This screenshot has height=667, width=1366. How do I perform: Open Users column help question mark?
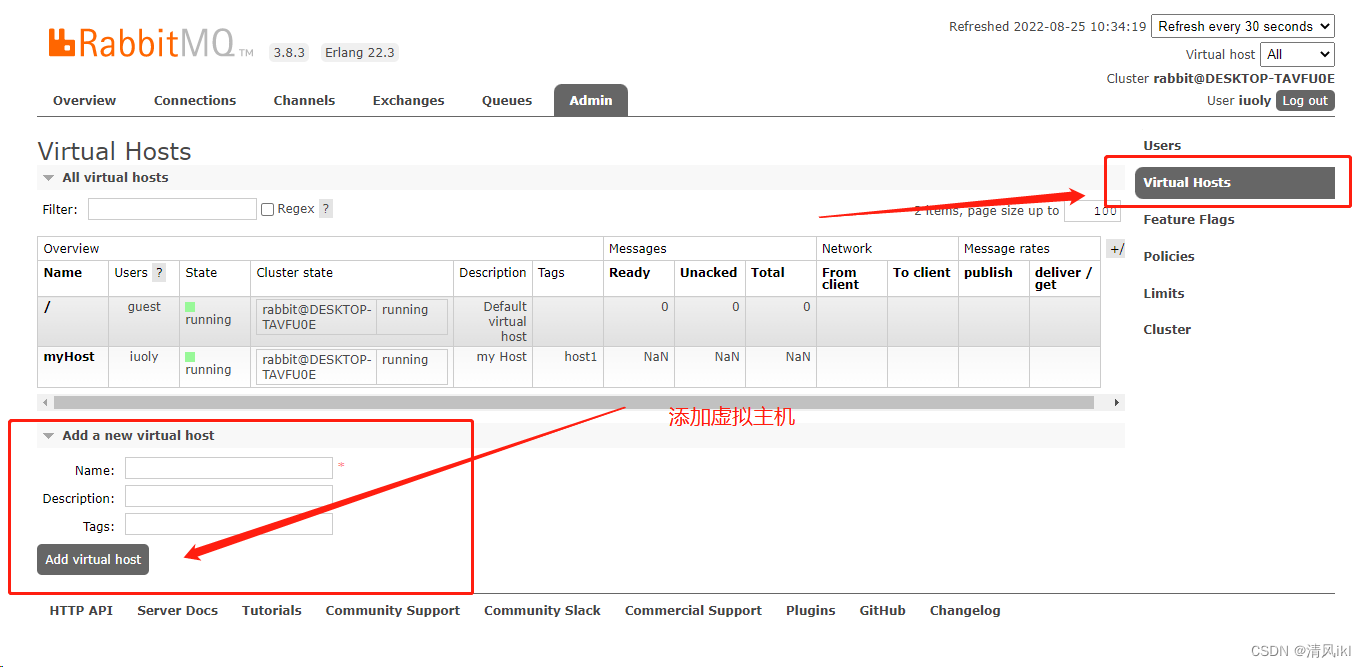tap(159, 273)
